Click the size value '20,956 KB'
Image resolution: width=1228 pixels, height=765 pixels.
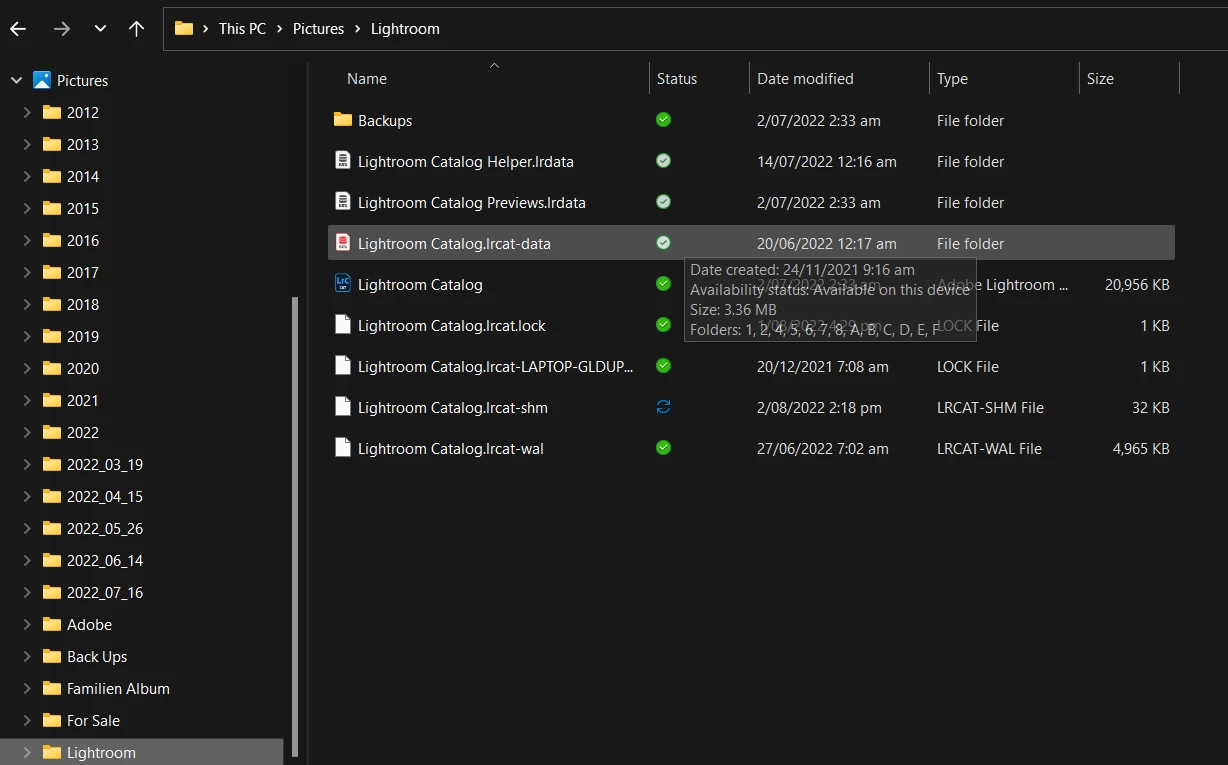[1137, 285]
